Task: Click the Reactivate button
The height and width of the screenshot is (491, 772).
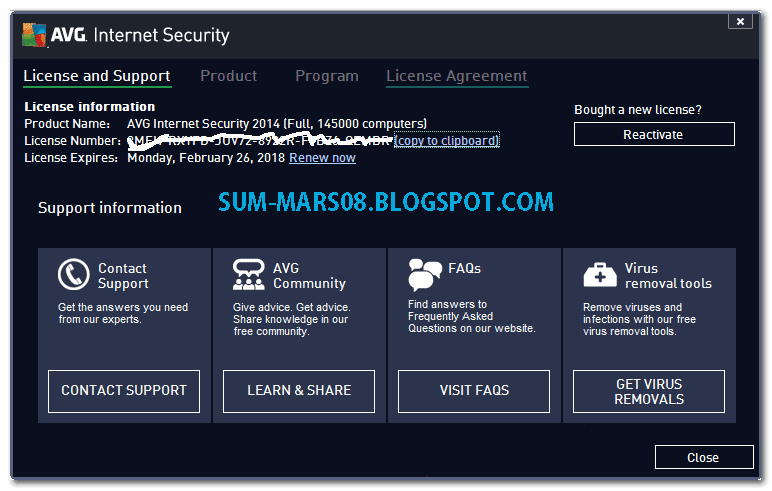Action: [x=654, y=134]
